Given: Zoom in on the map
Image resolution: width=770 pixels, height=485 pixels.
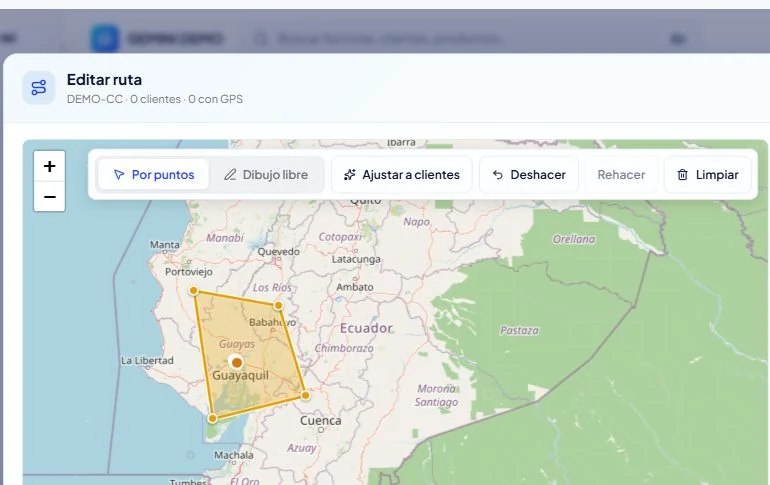Looking at the screenshot, I should coord(49,166).
